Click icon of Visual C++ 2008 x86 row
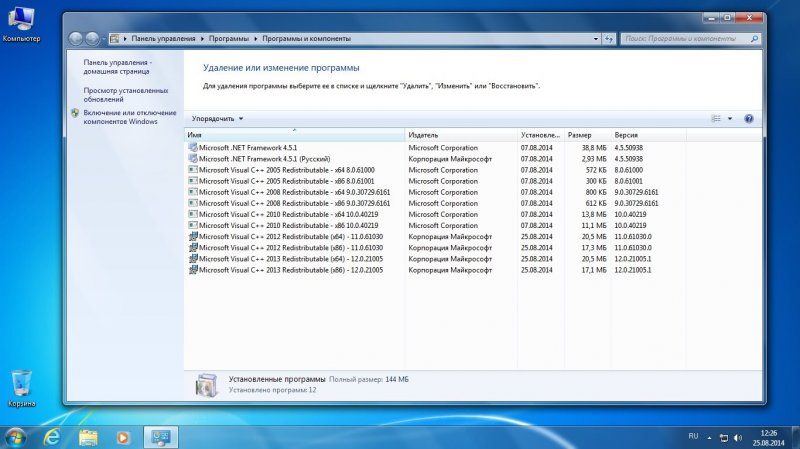800x449 pixels. [193, 203]
